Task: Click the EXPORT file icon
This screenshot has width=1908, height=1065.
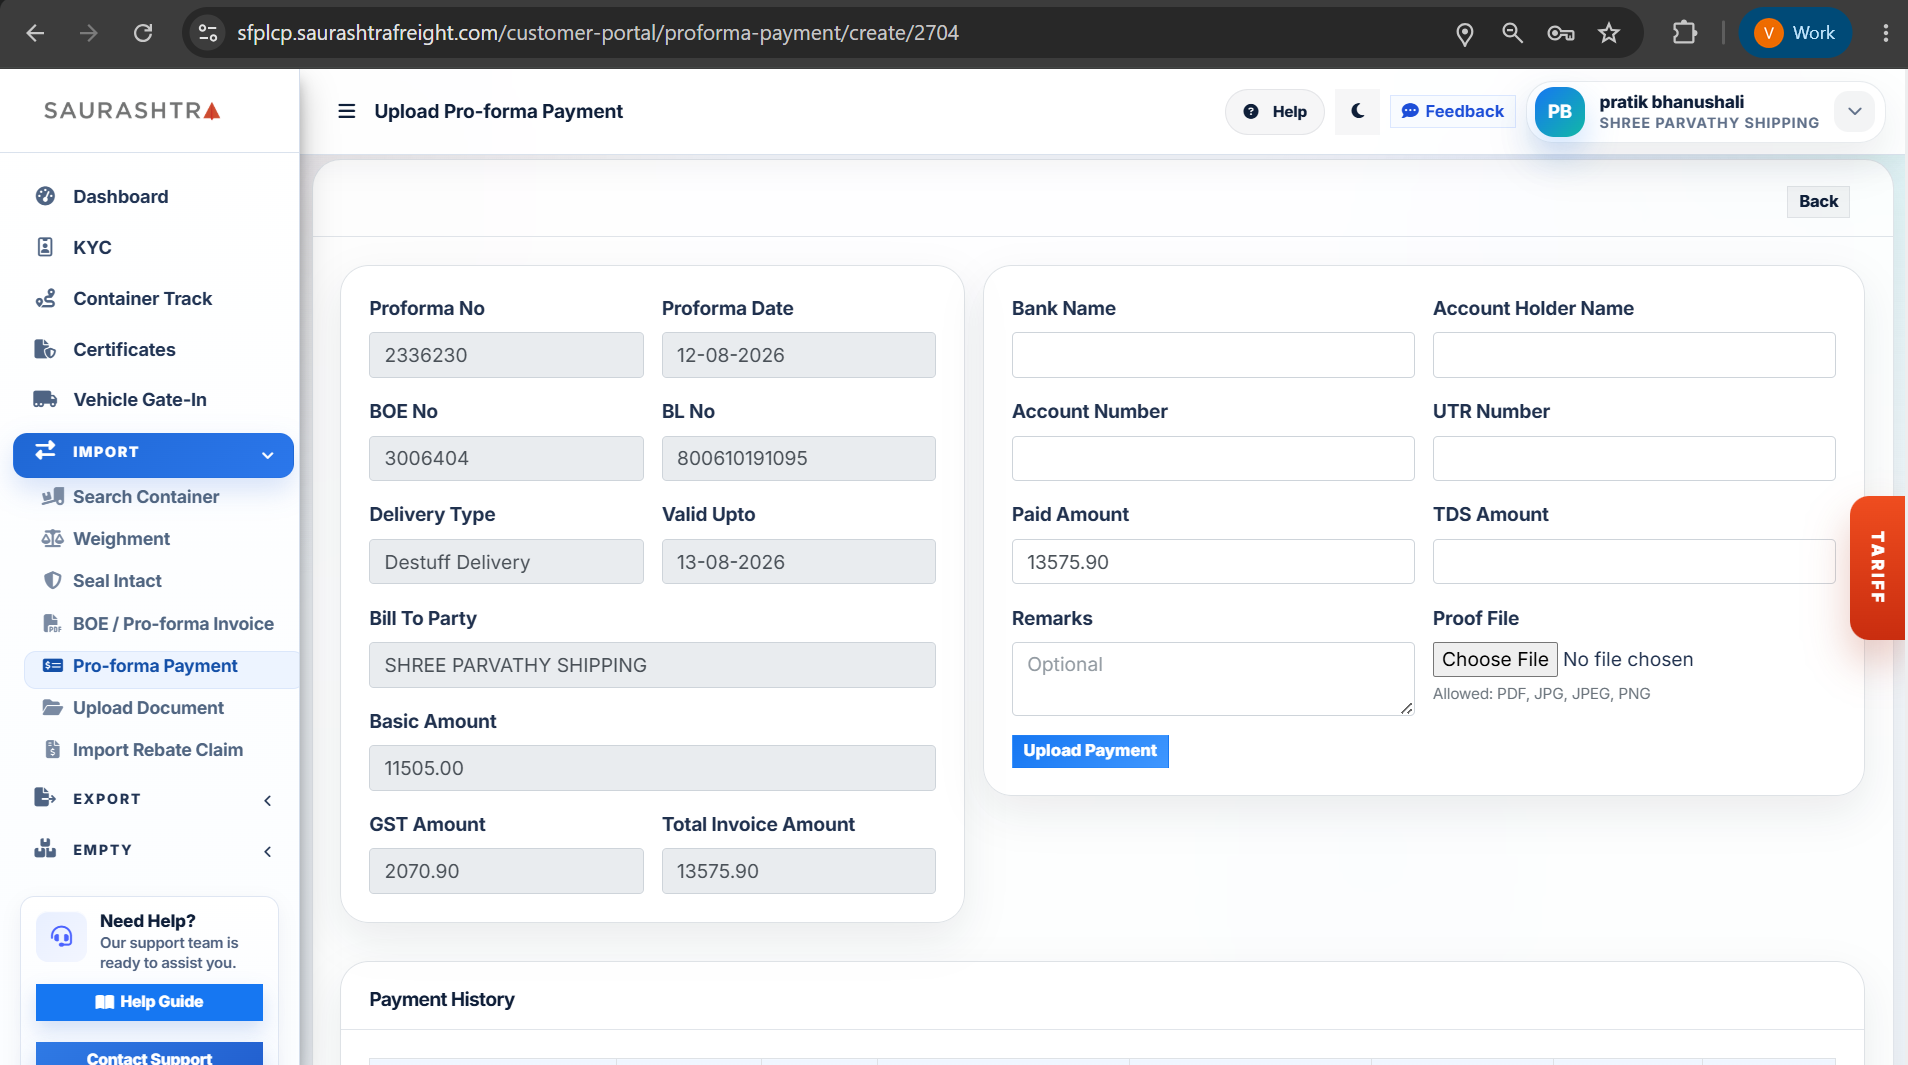Action: point(45,797)
